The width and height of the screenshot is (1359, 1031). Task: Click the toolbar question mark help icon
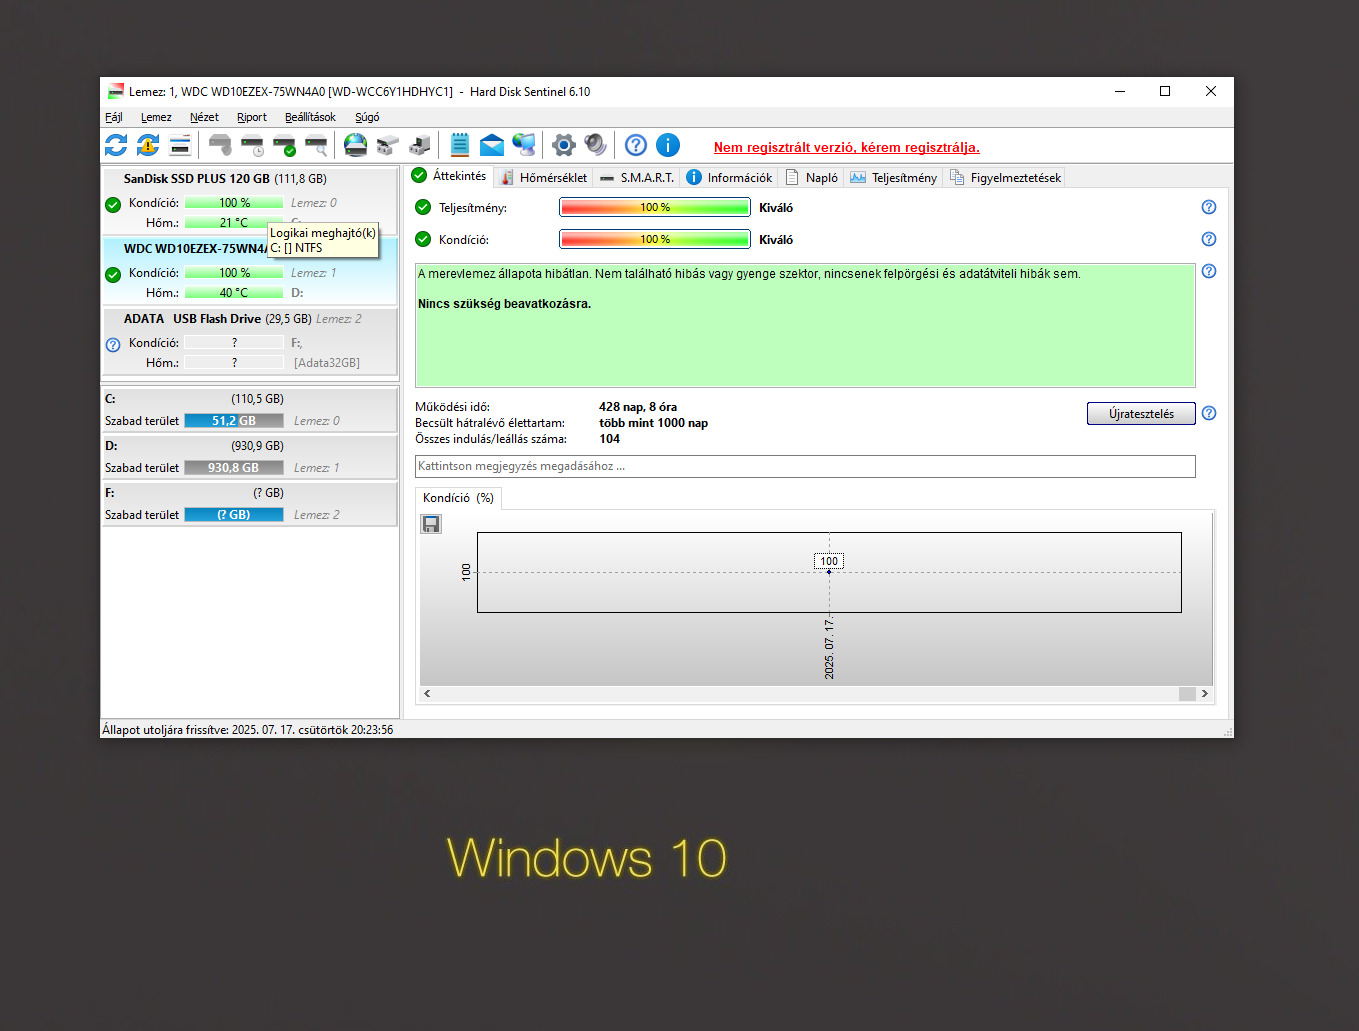tap(636, 145)
